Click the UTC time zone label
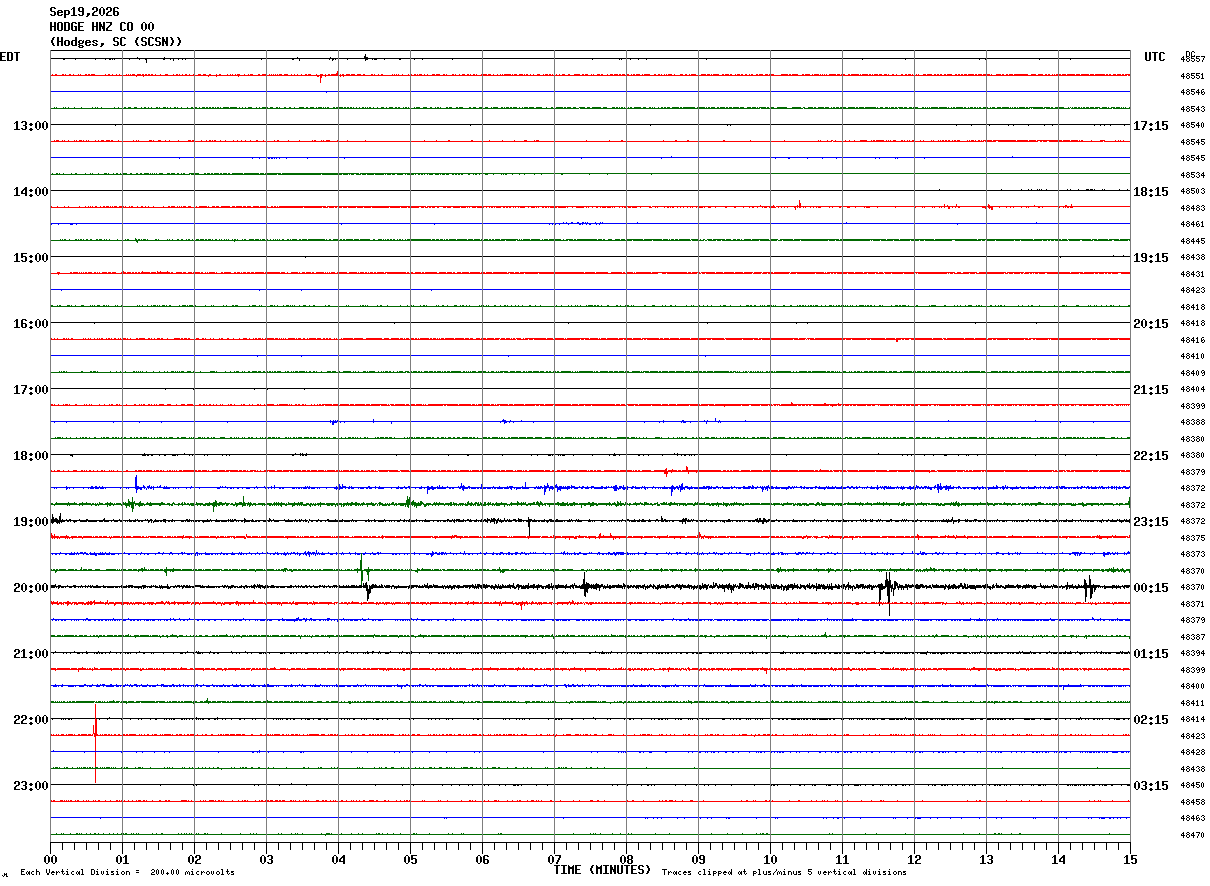 pos(1155,57)
